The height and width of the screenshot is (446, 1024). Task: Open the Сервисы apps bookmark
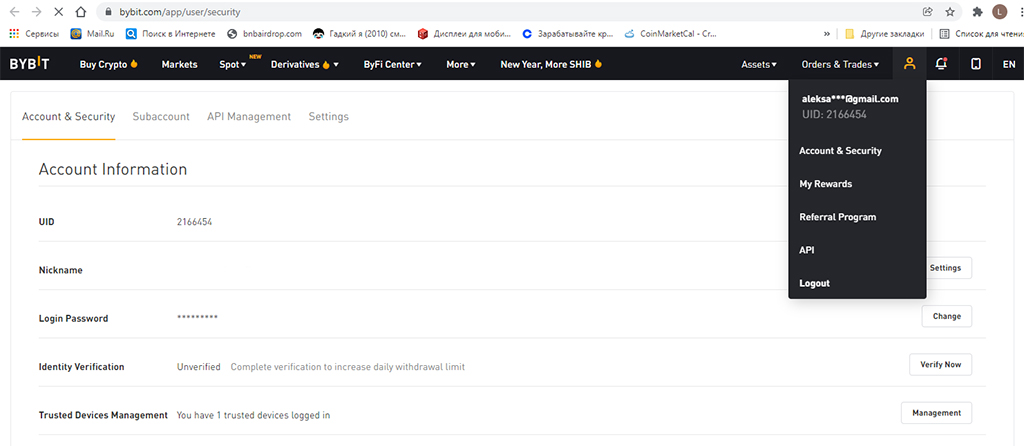[34, 33]
